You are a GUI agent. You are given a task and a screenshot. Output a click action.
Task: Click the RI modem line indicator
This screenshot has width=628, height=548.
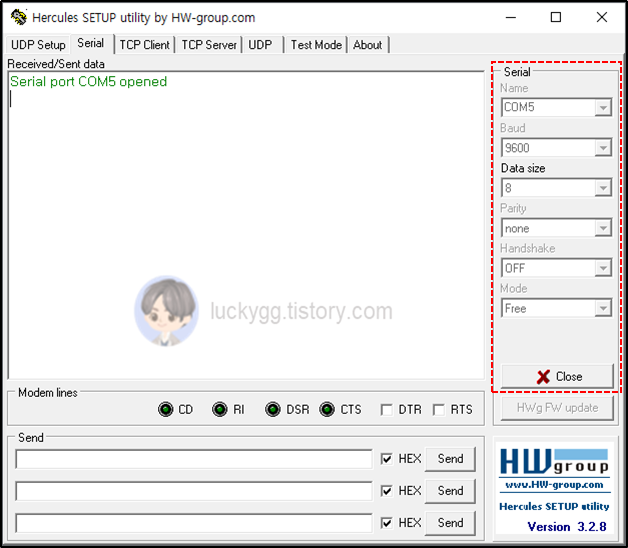[x=219, y=409]
